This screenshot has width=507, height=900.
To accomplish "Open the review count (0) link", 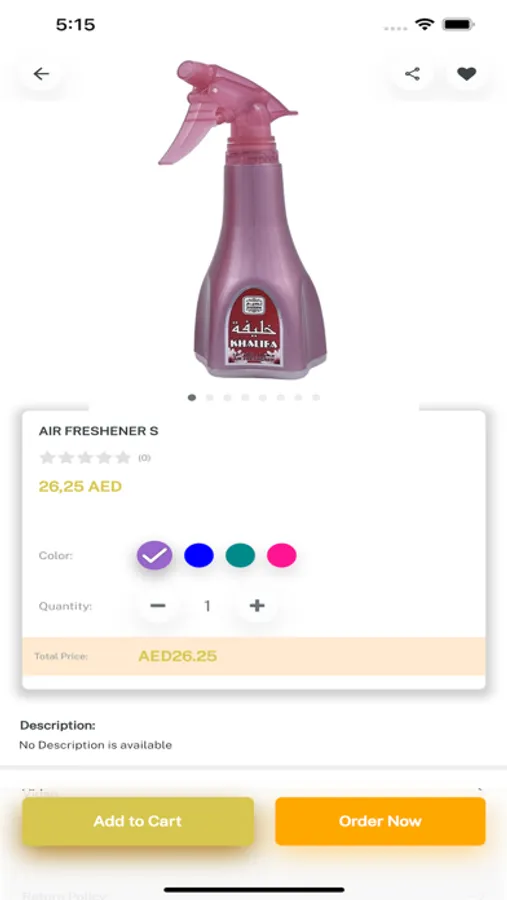I will pos(144,458).
